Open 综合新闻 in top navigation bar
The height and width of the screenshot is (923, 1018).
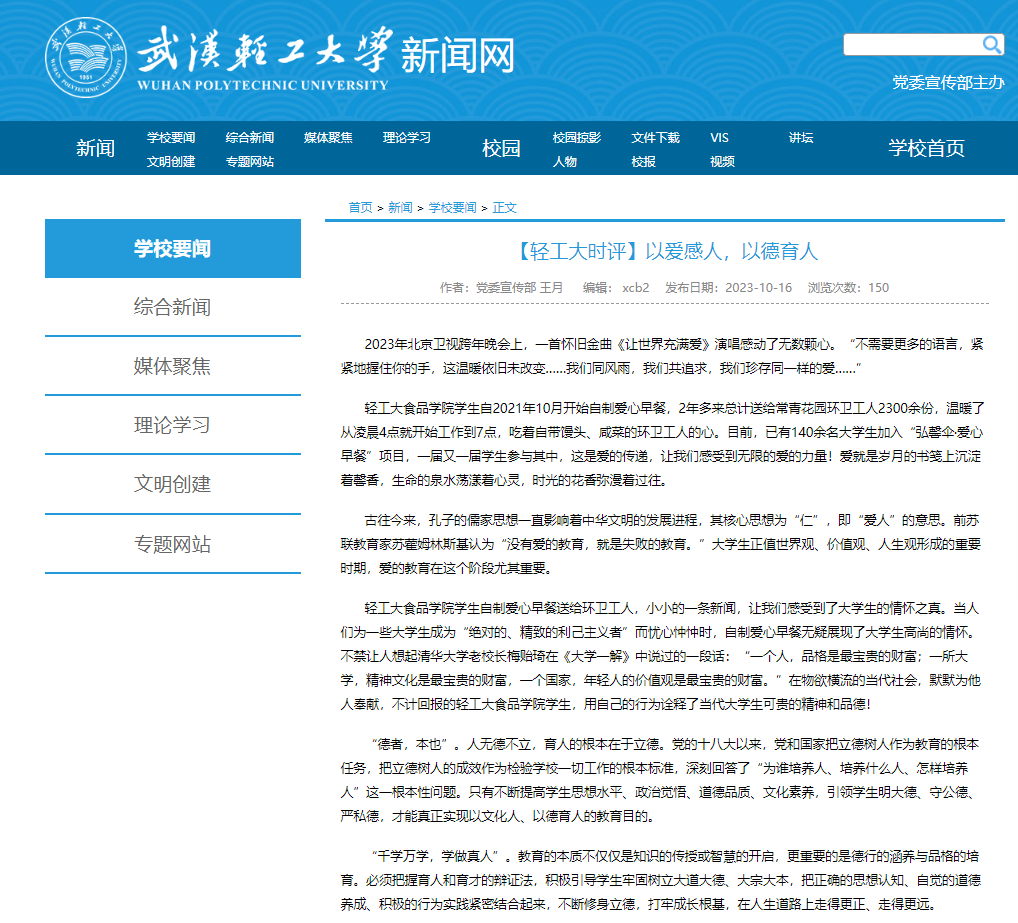point(250,138)
